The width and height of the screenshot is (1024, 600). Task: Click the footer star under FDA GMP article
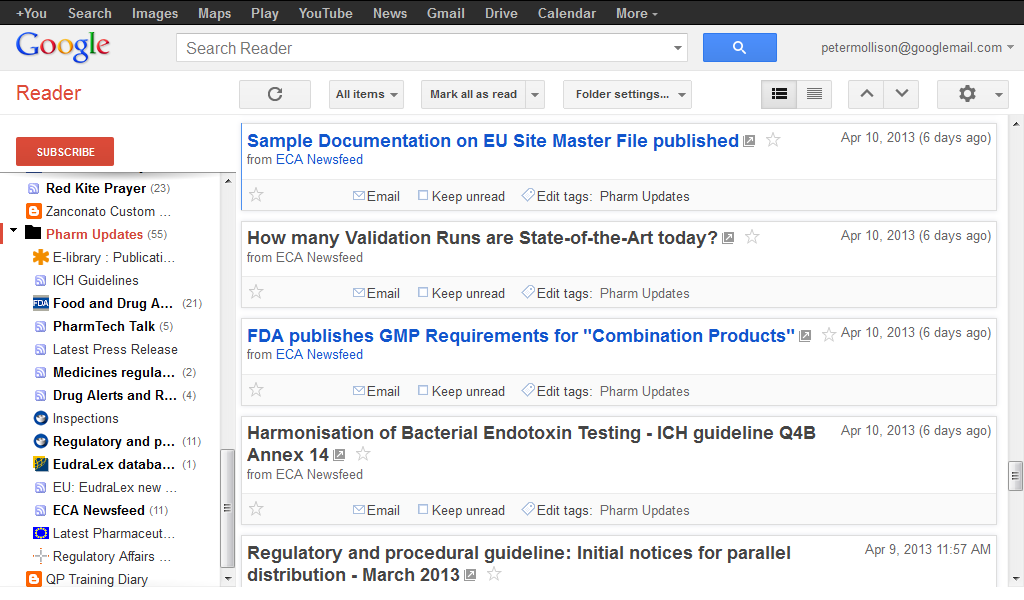pos(256,390)
